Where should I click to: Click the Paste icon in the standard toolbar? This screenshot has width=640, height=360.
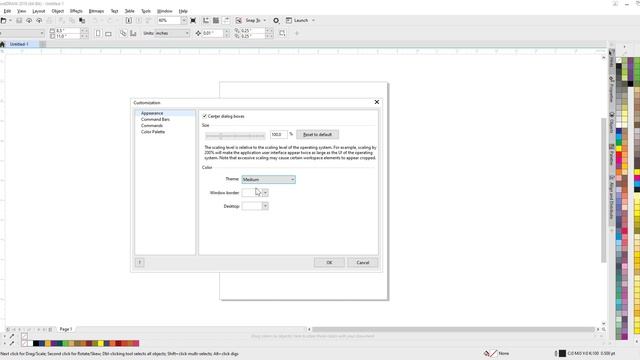point(82,20)
